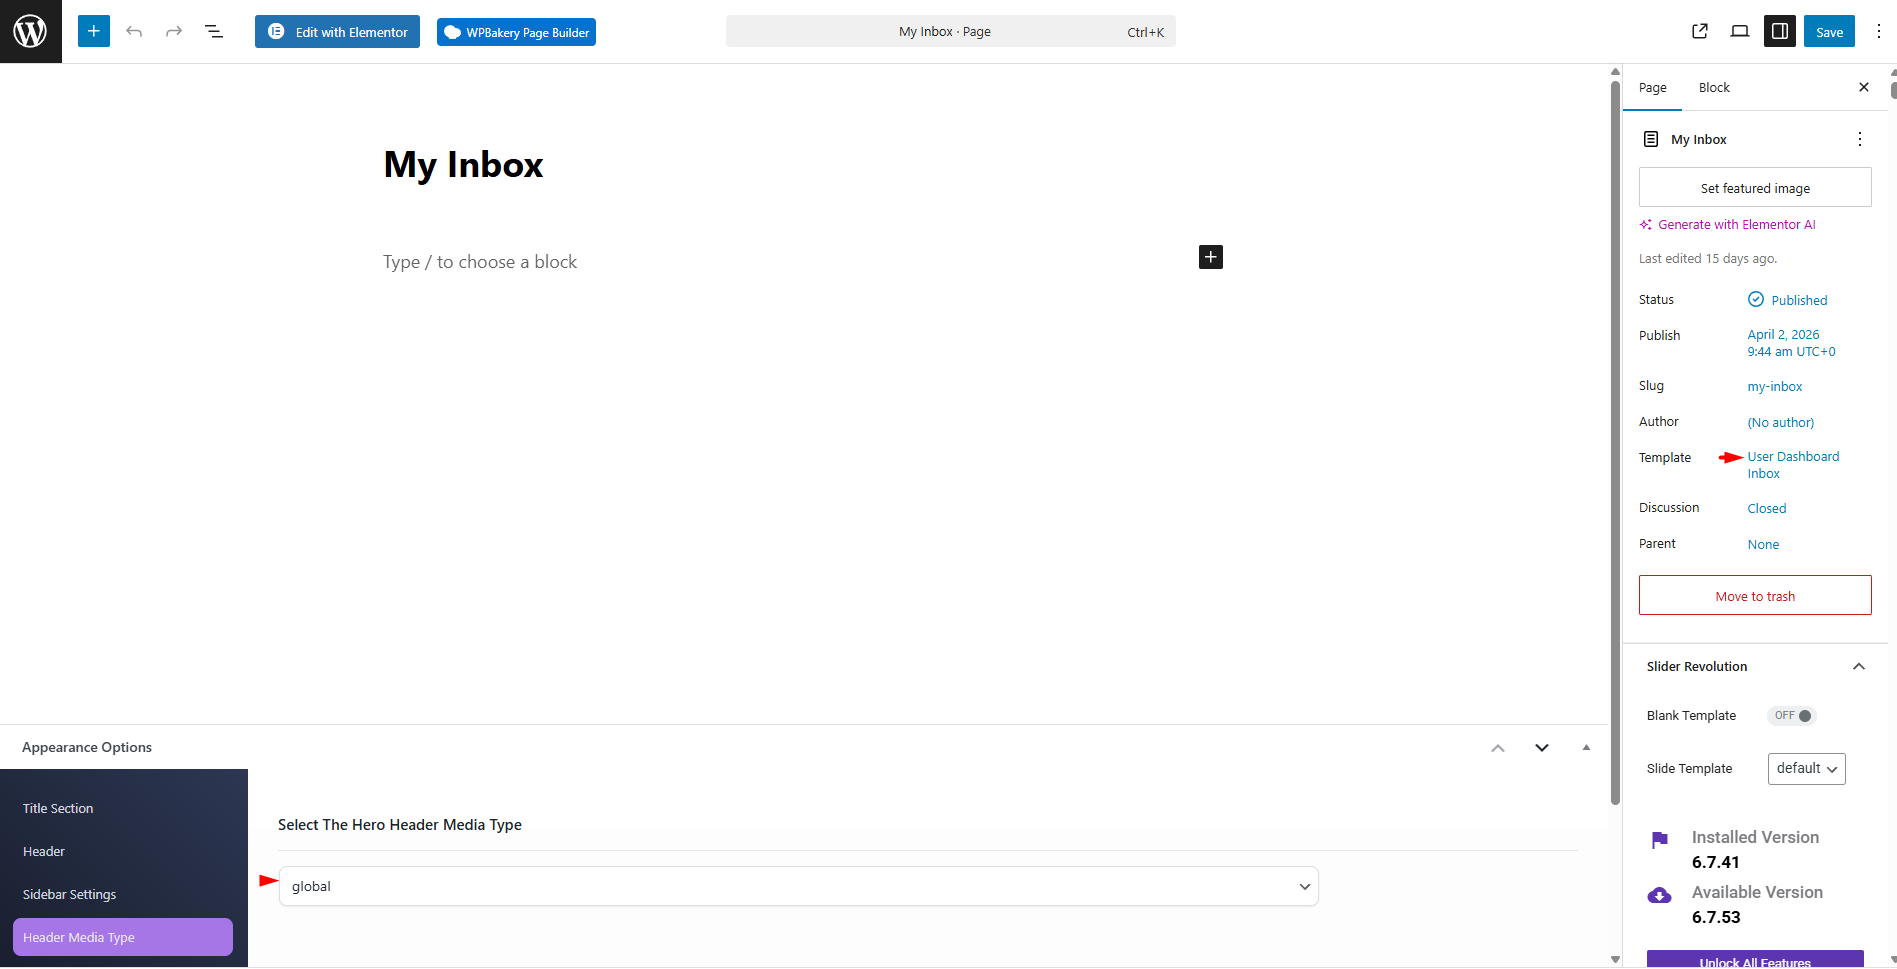
Task: Open the Slide Template default dropdown
Action: pos(1806,769)
